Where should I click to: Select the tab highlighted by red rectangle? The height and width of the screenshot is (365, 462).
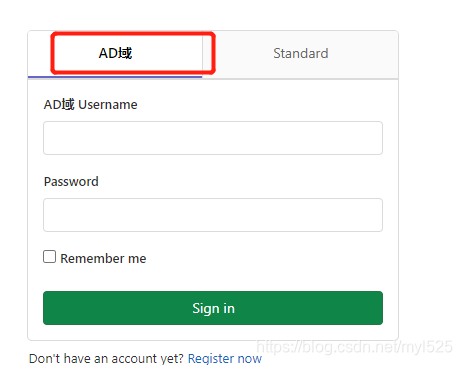click(115, 53)
